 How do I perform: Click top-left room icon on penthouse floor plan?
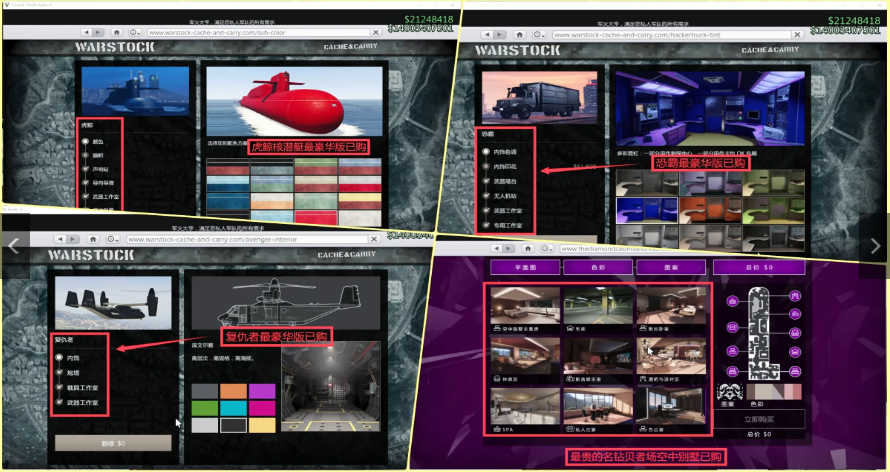pyautogui.click(x=732, y=301)
